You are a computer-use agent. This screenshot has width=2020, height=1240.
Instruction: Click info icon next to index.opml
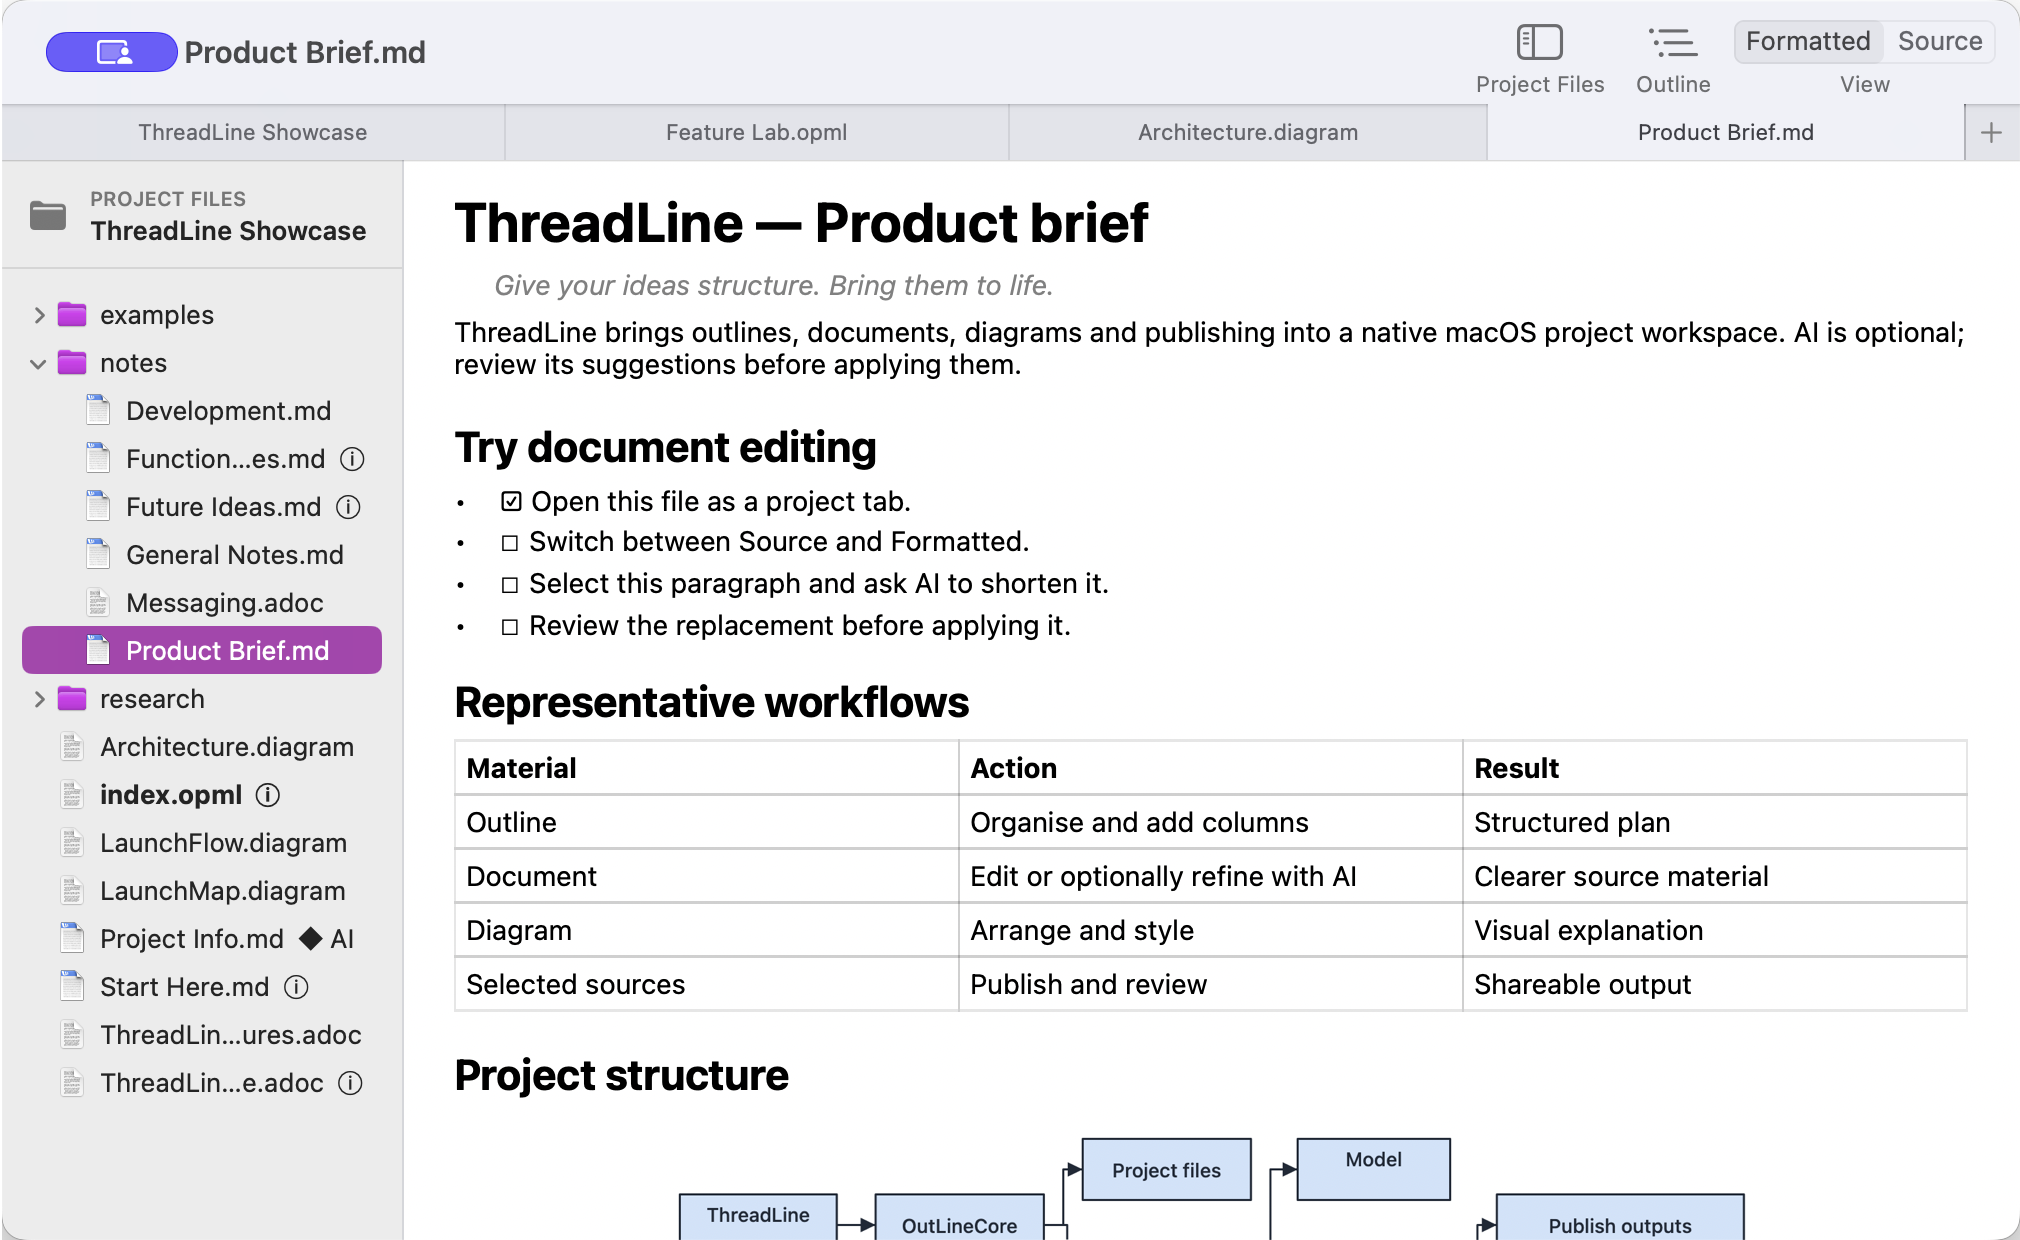[268, 795]
